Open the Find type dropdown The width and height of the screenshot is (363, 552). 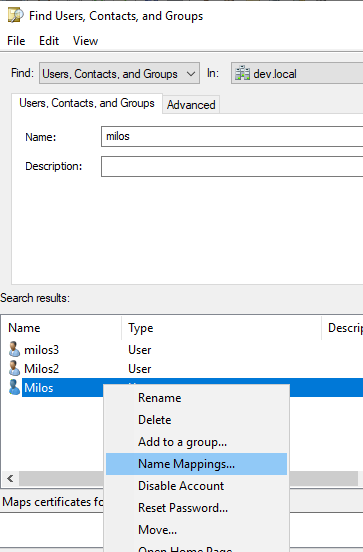click(119, 73)
